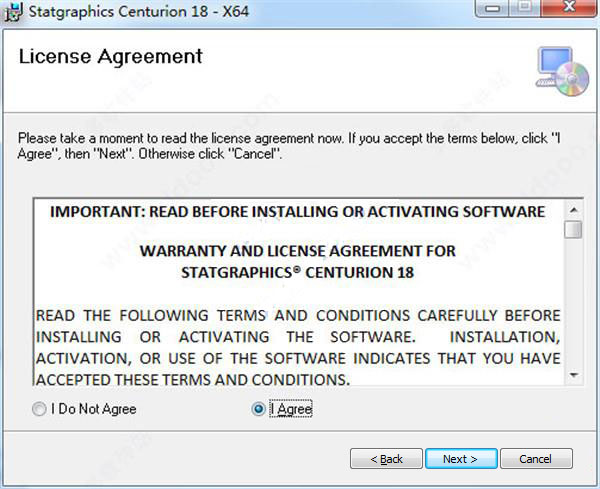Click the "I Agree" label text
This screenshot has width=600, height=489.
pos(291,409)
